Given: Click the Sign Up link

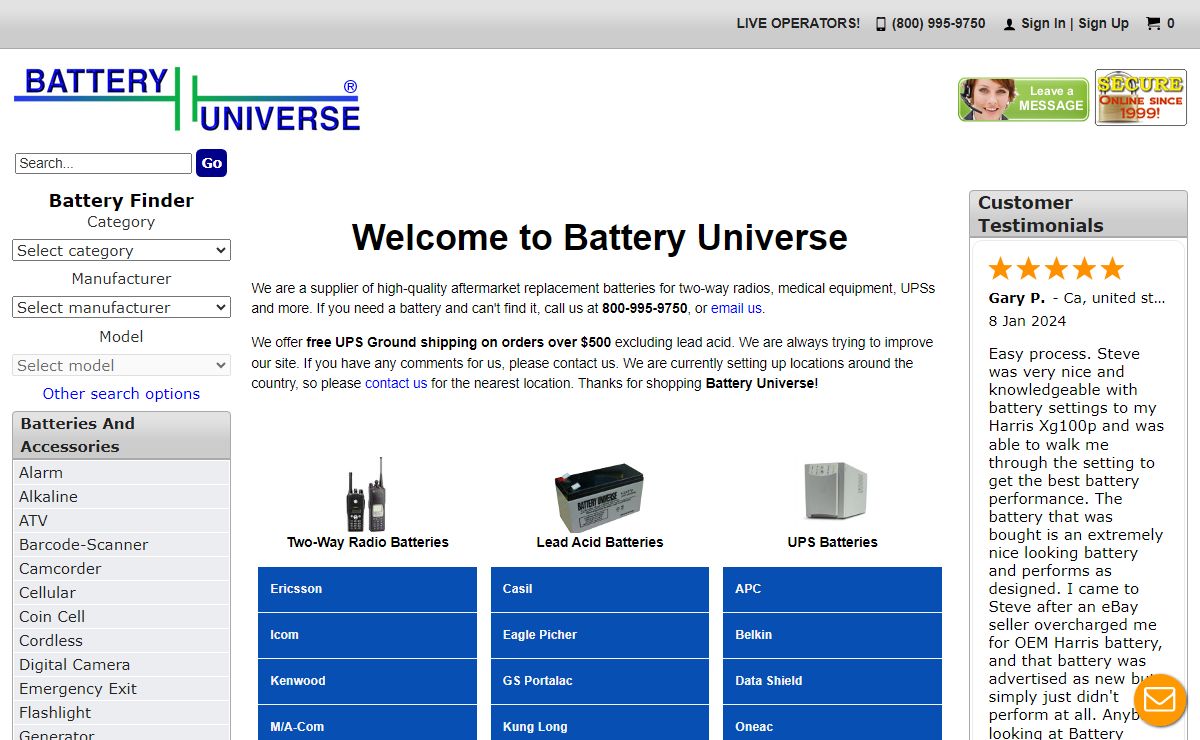Looking at the screenshot, I should (1103, 23).
